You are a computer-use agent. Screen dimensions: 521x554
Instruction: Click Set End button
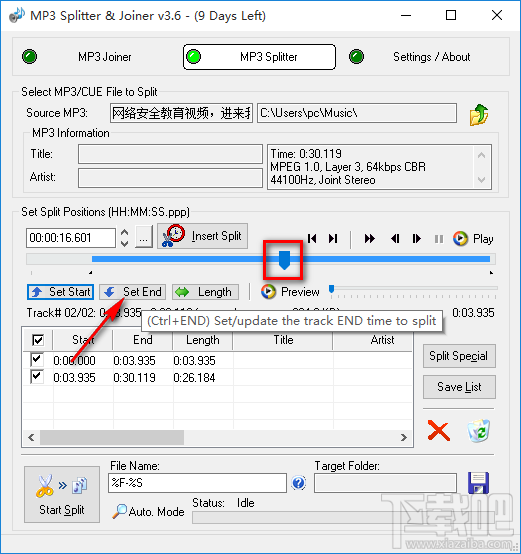[x=133, y=292]
